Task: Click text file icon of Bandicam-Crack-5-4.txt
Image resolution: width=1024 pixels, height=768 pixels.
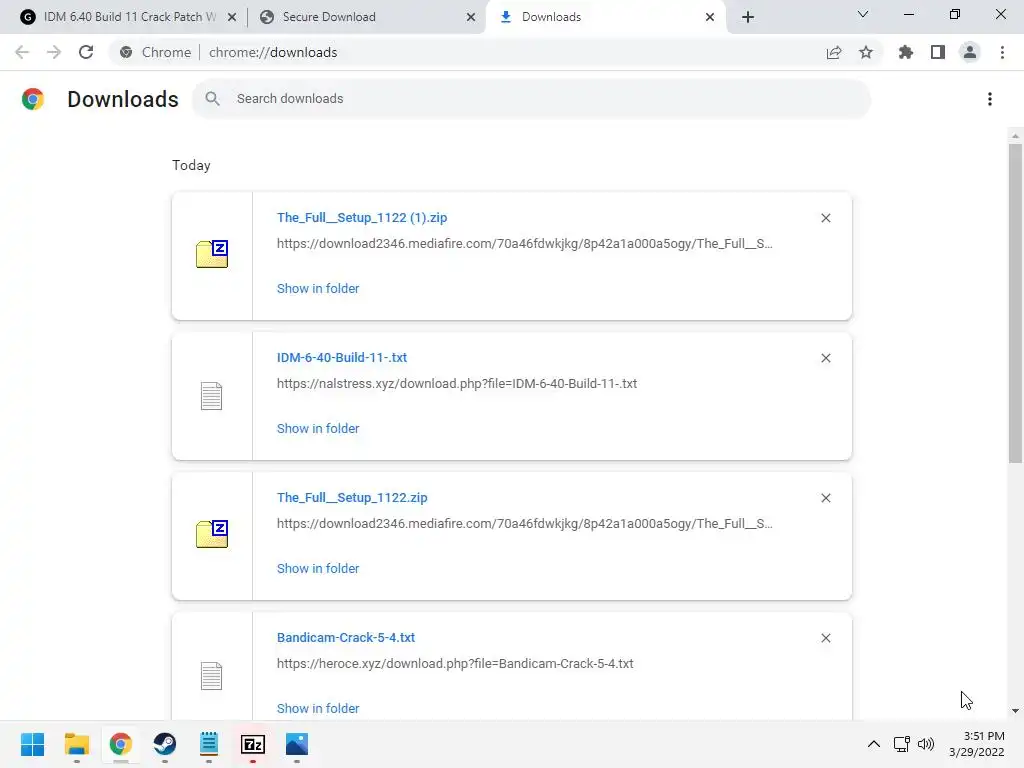Action: coord(212,676)
